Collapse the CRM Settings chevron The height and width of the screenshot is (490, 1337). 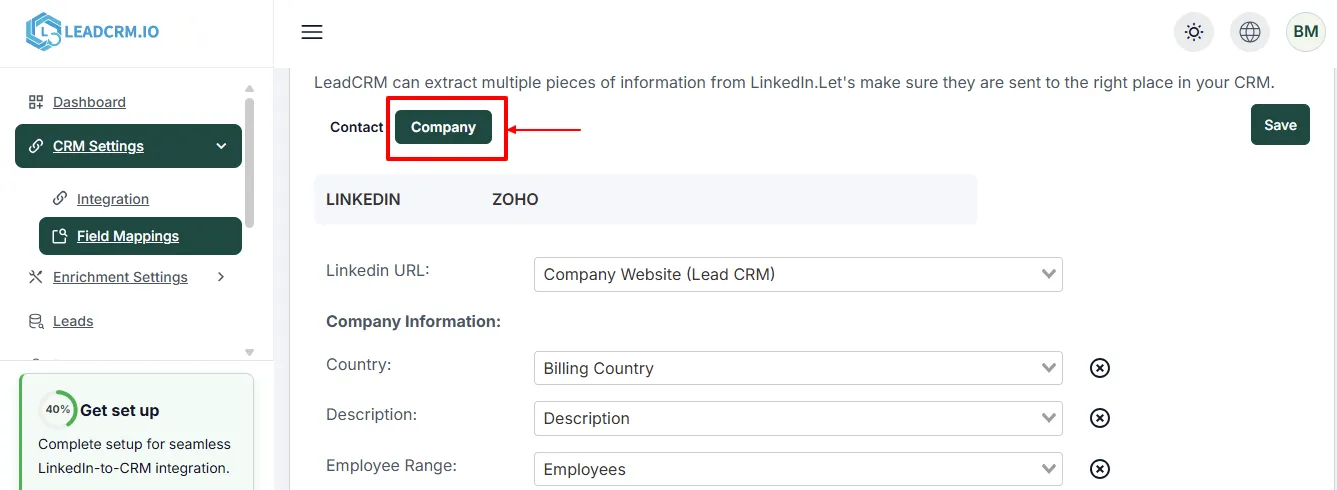click(221, 146)
